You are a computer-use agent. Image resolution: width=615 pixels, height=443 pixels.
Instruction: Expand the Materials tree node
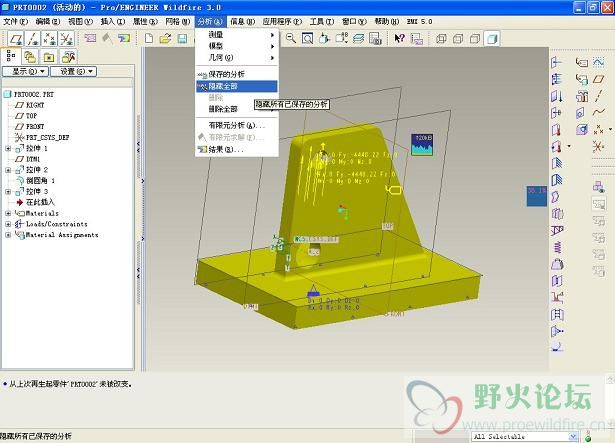8,213
